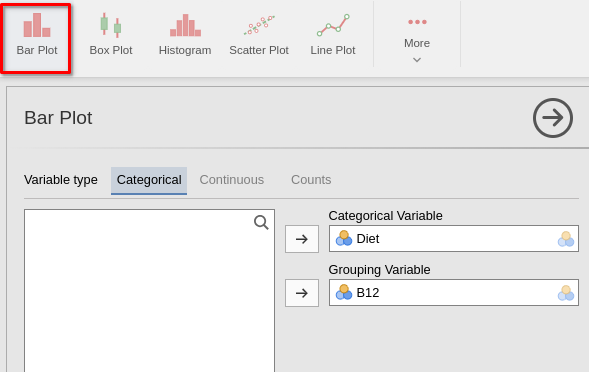Switch to the Counts variable type

pos(311,180)
